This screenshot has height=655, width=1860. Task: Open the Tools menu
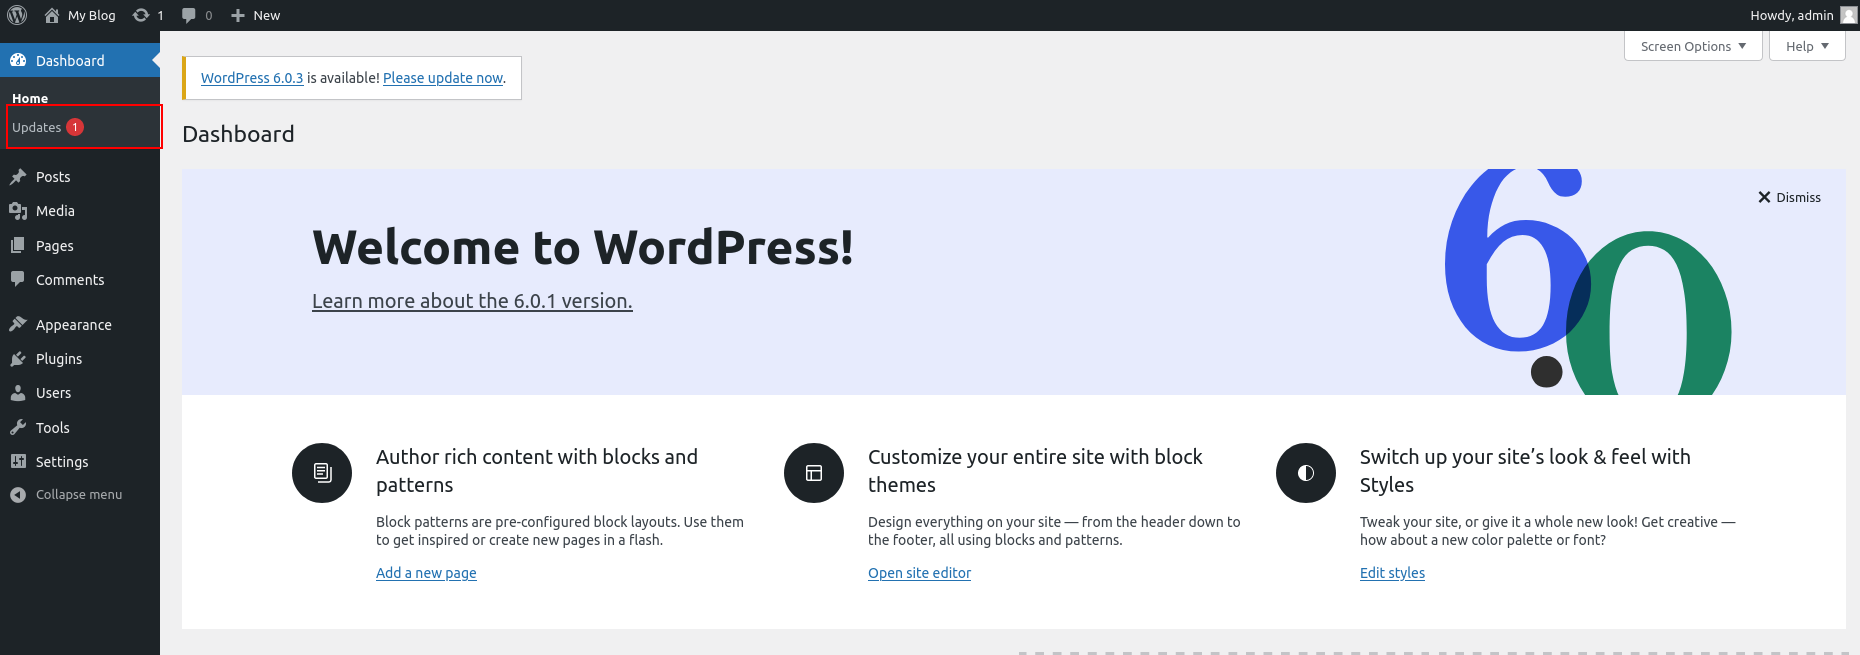click(x=80, y=427)
